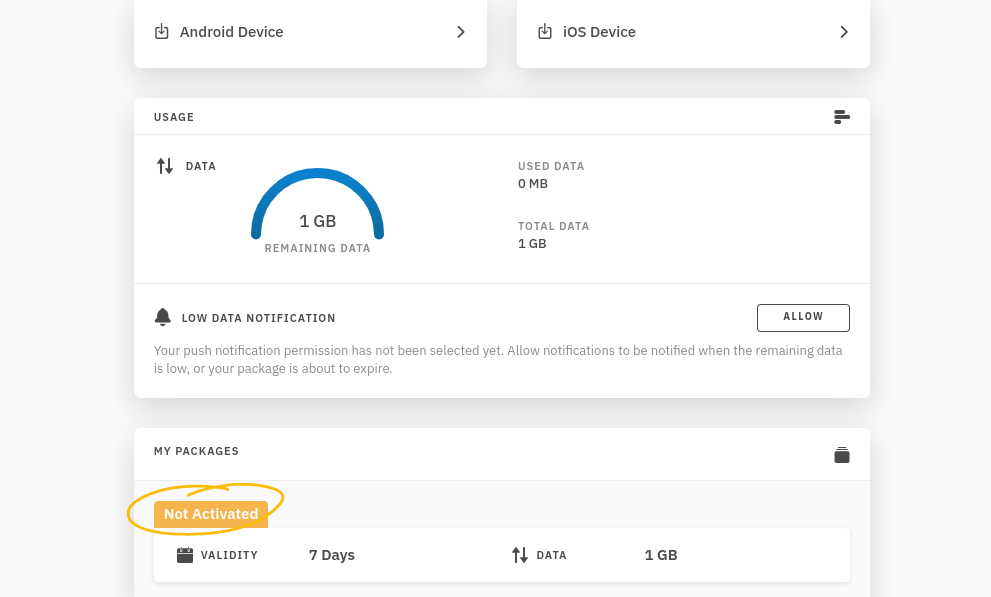The width and height of the screenshot is (991, 597).
Task: Open the Android Device installation card
Action: (310, 33)
